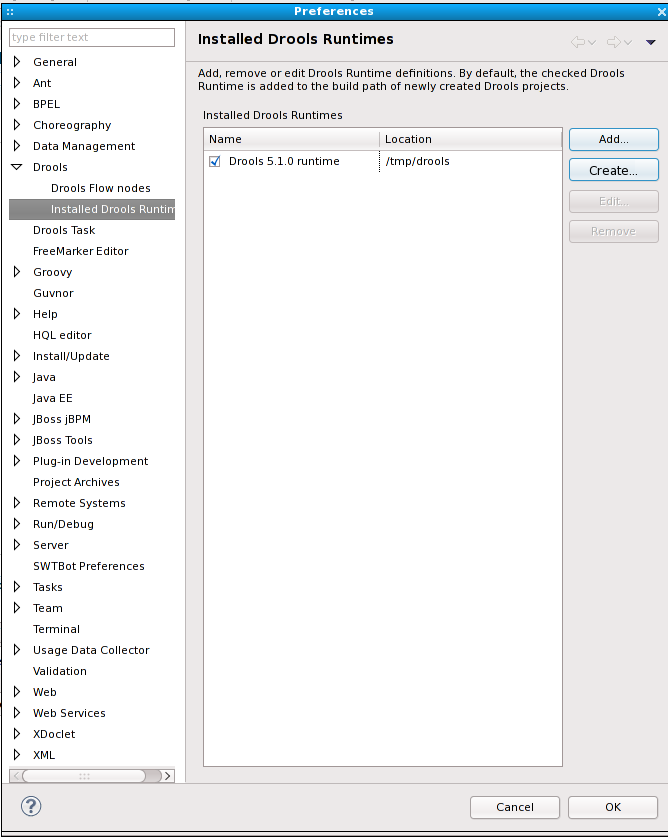Open the SWTBot Preferences page

click(x=89, y=566)
